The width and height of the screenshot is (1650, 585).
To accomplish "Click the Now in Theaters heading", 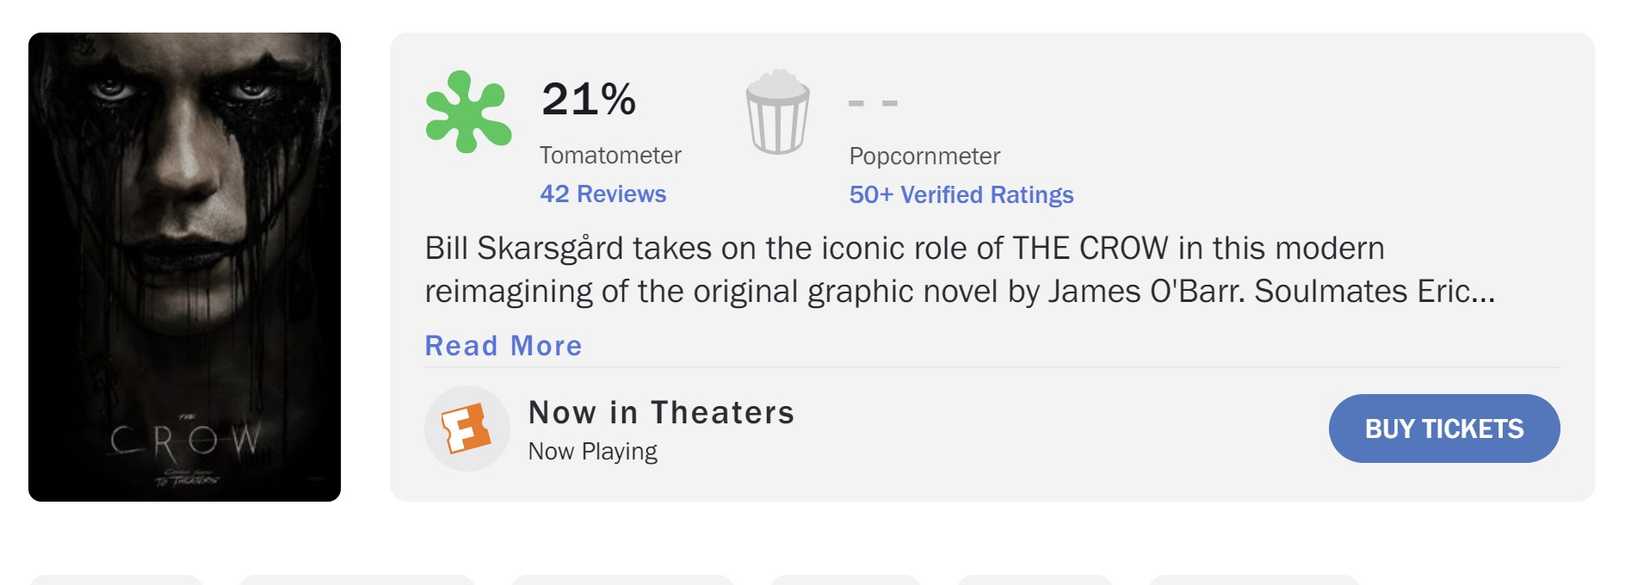I will click(661, 412).
